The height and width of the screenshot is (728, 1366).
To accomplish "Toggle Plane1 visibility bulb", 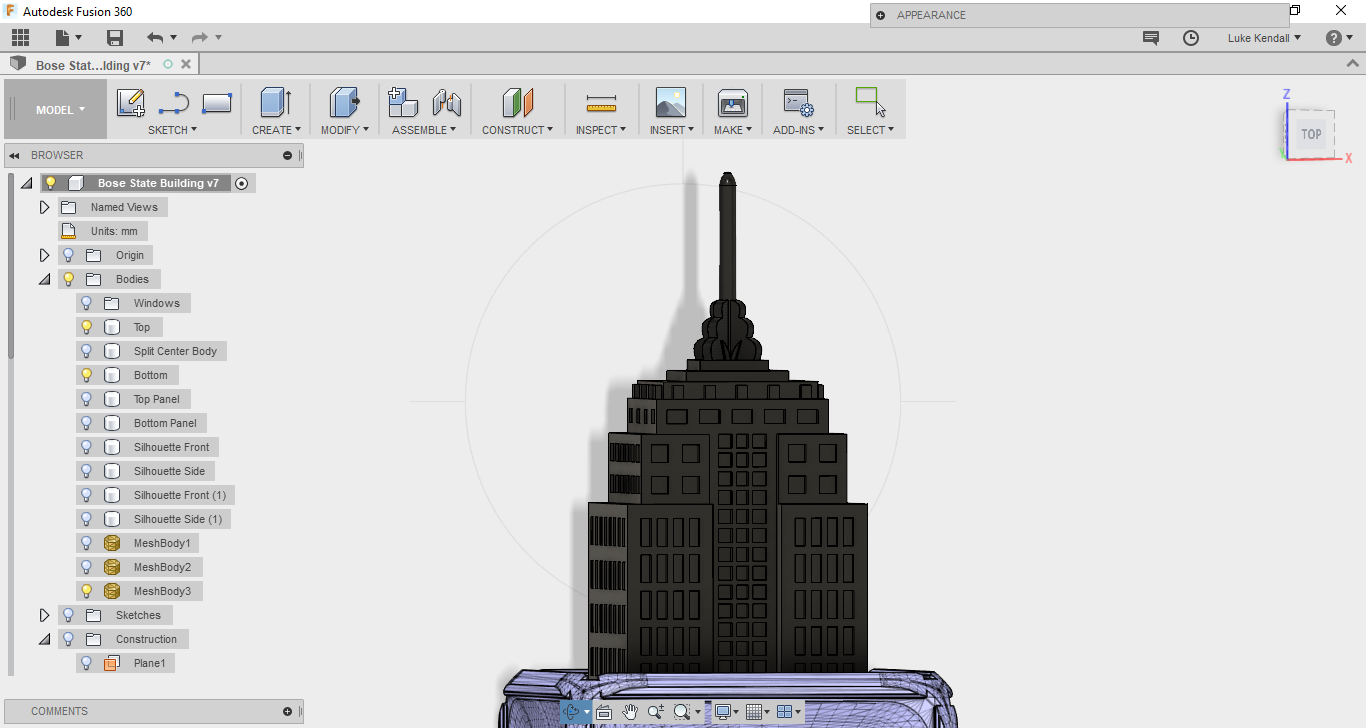I will (x=86, y=663).
